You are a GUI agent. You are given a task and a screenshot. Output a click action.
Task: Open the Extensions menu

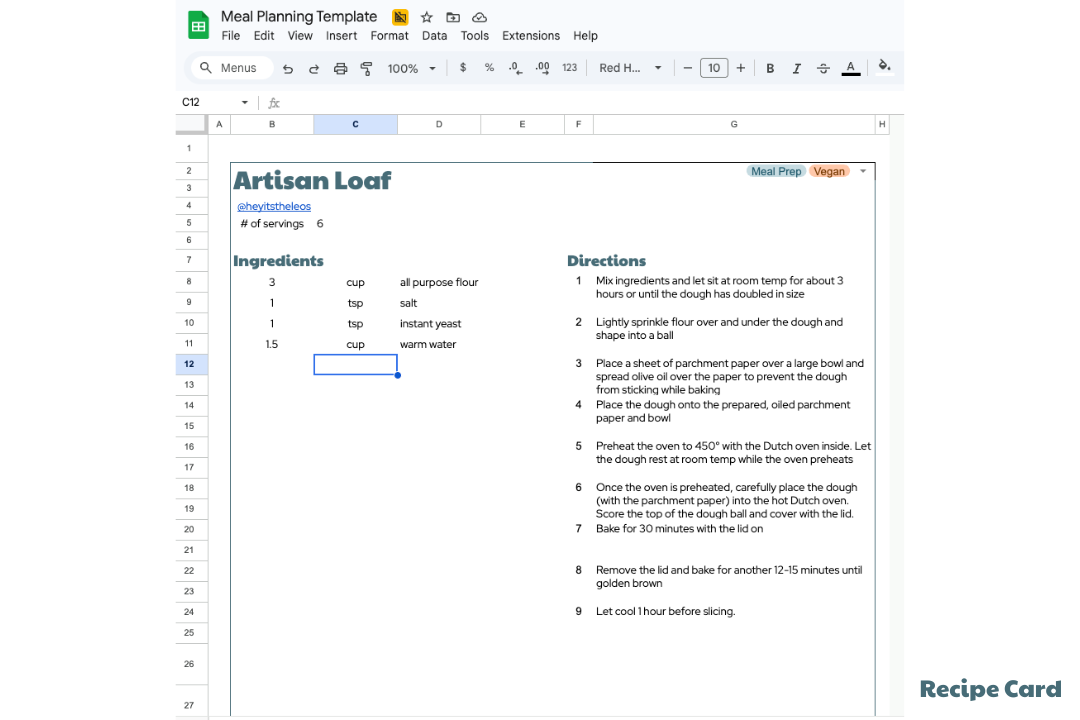coord(531,36)
